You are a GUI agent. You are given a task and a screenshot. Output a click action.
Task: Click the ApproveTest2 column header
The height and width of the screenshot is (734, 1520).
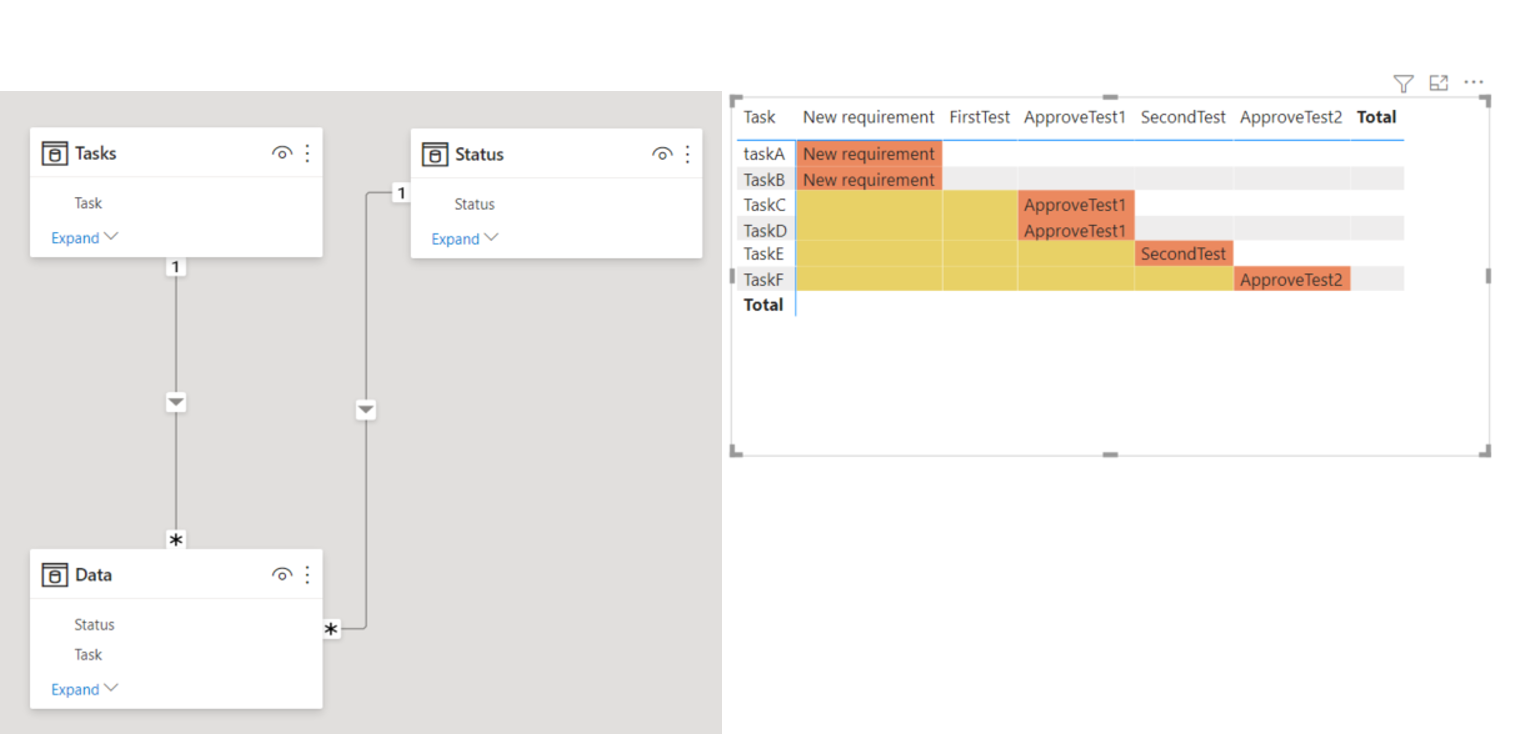[x=1291, y=117]
